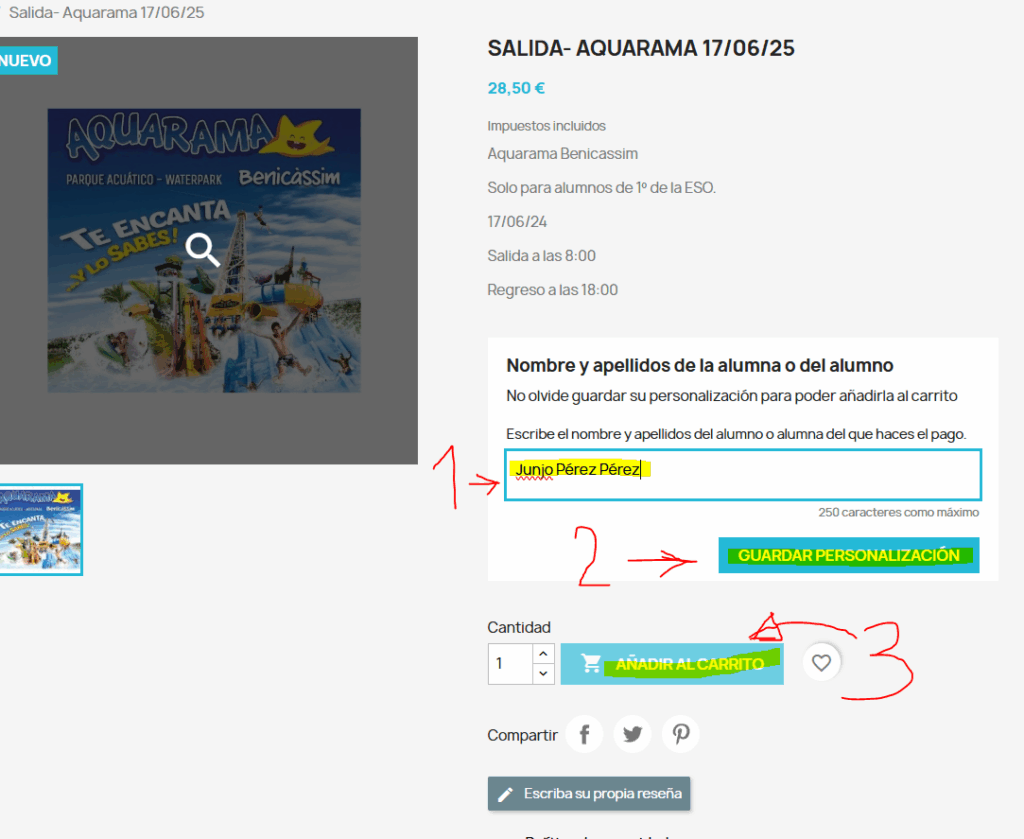Click the Compartir label
1024x839 pixels.
coord(522,735)
